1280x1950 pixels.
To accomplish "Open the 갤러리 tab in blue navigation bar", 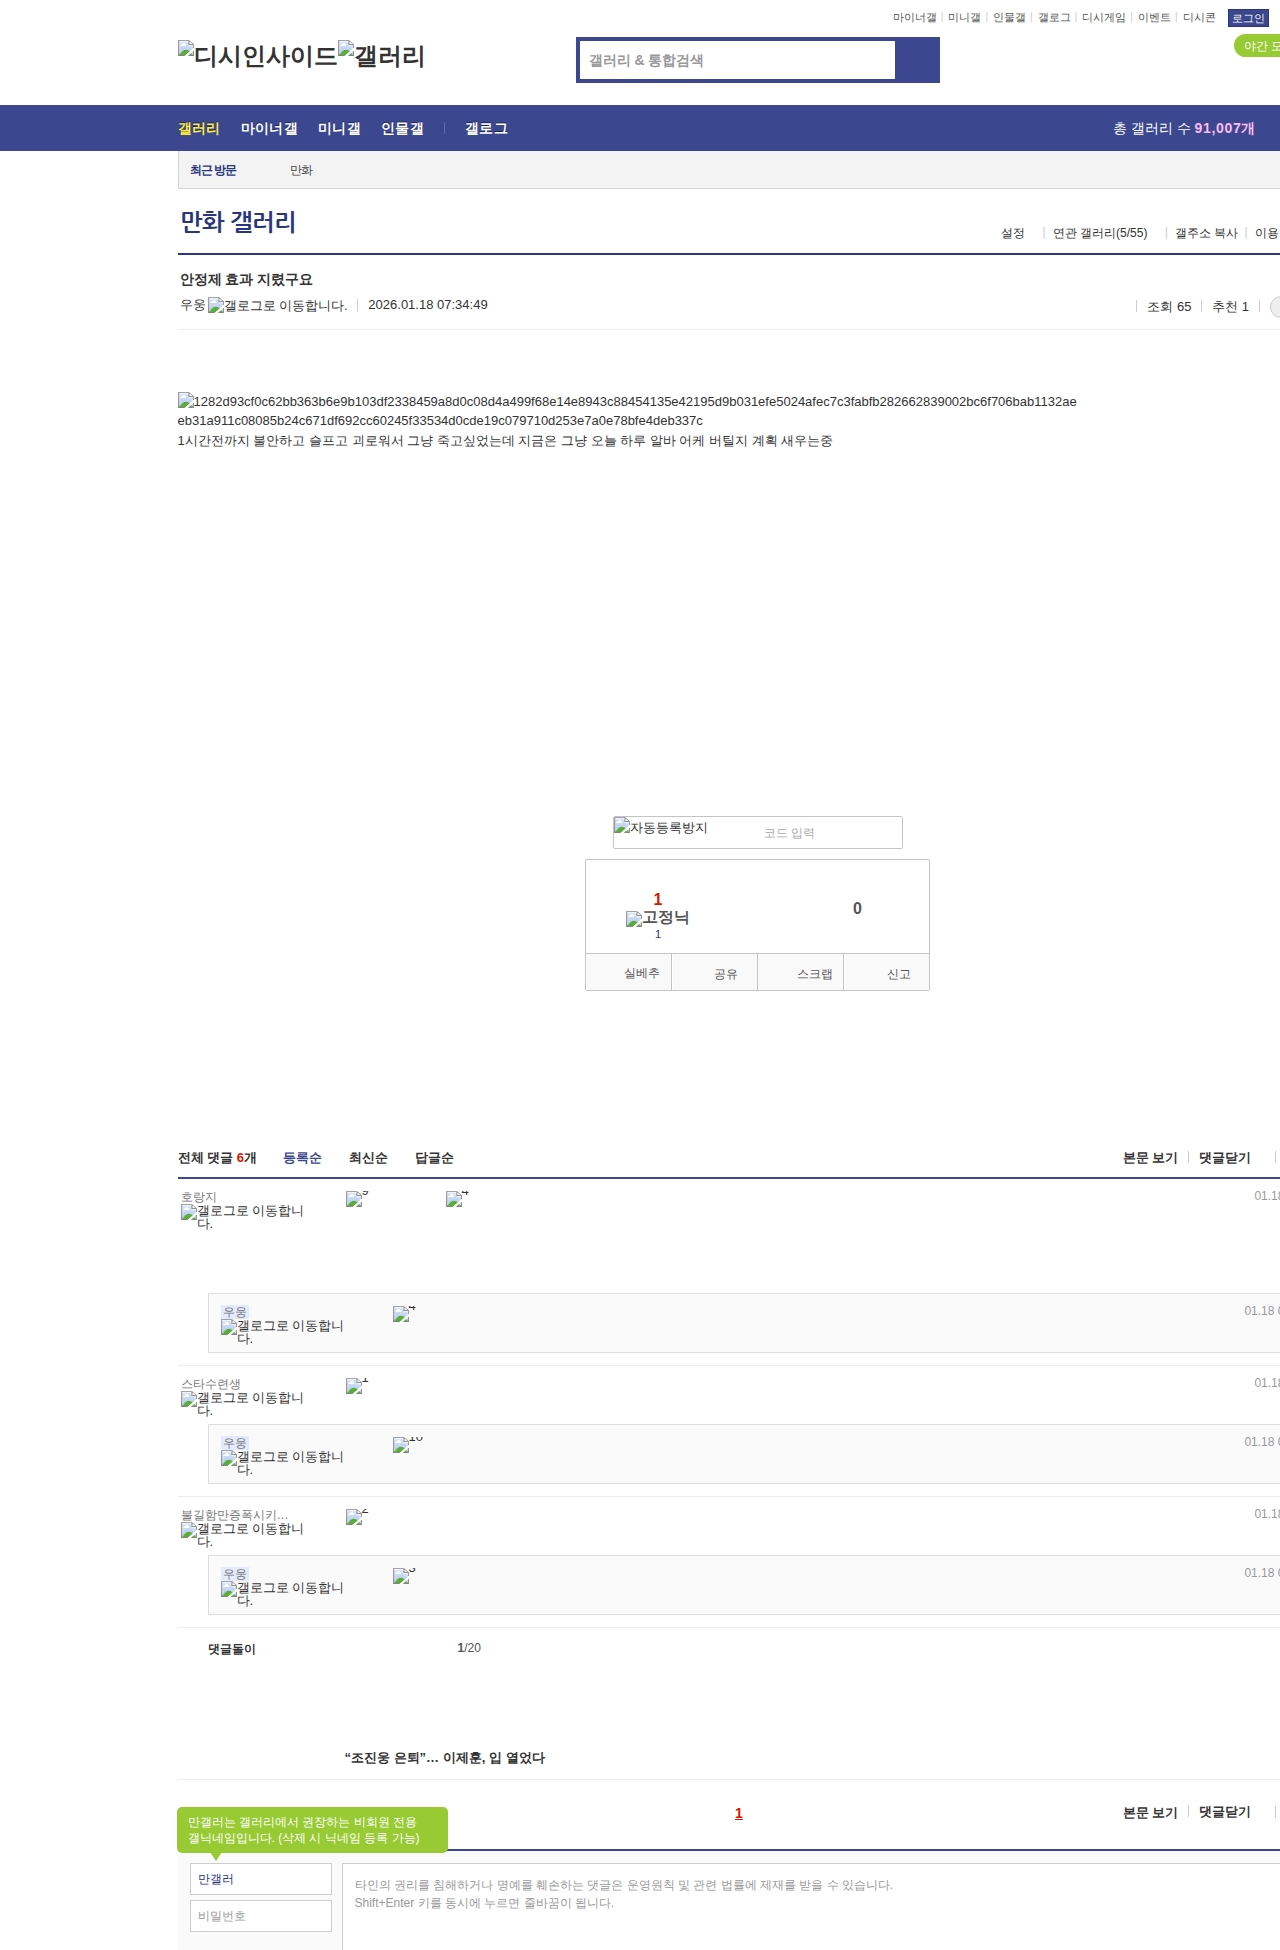I will pos(199,128).
